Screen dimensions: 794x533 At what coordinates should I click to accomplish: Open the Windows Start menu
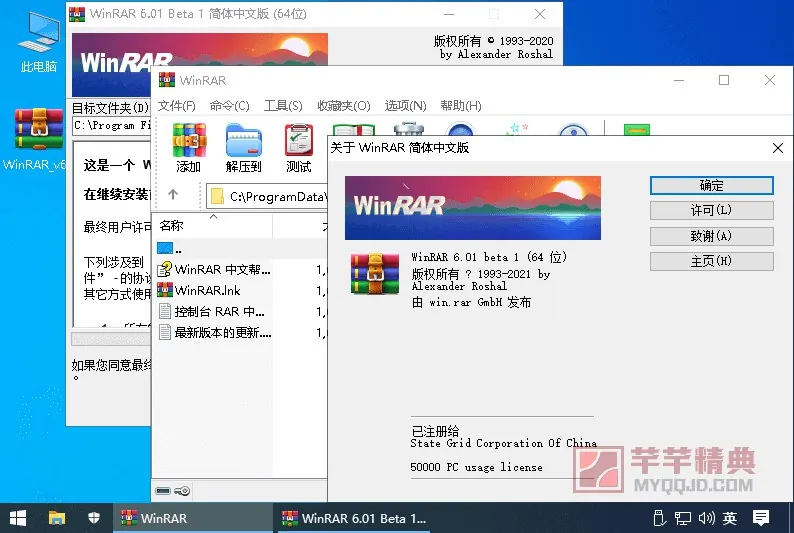coord(18,518)
